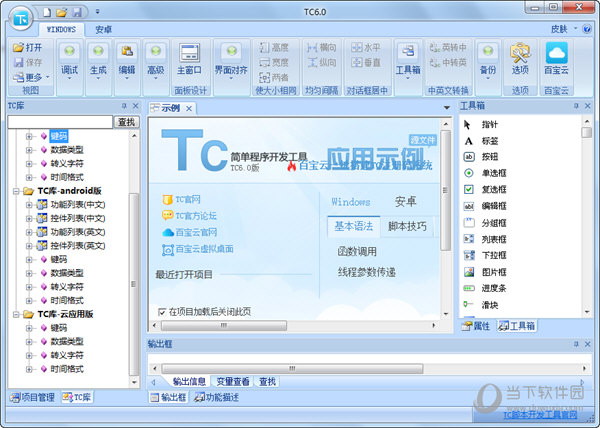
Task: Click the help question icon
Action: (x=587, y=29)
